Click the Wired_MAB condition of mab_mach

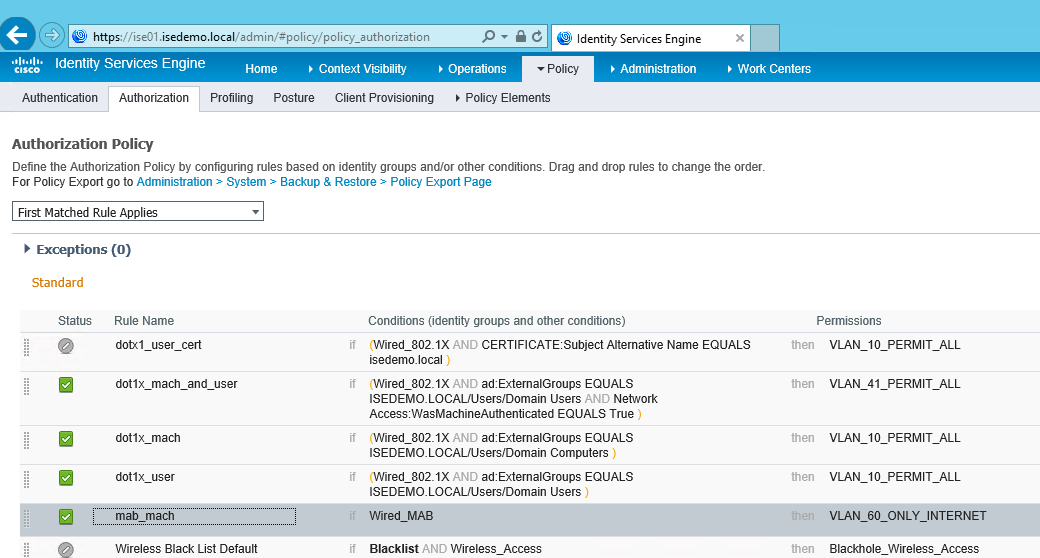(x=401, y=516)
